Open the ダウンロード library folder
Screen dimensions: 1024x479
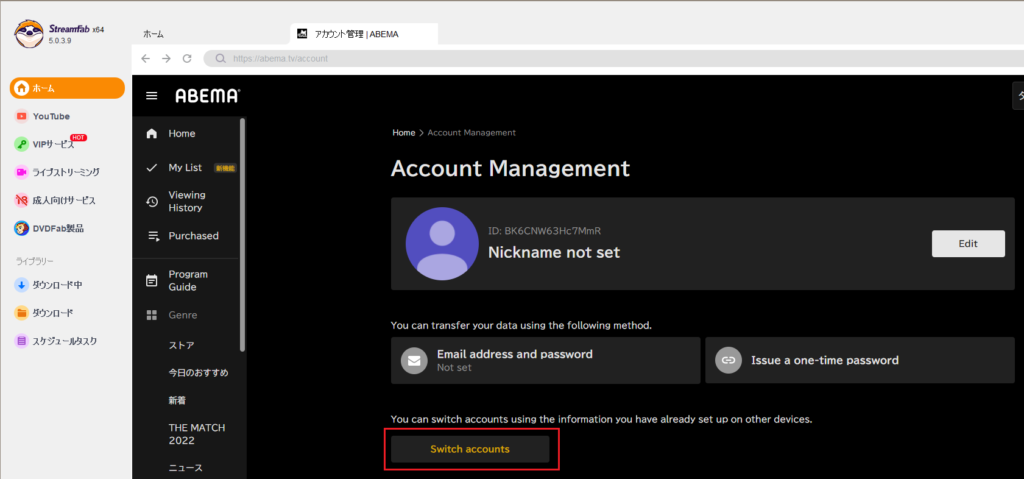[x=53, y=313]
